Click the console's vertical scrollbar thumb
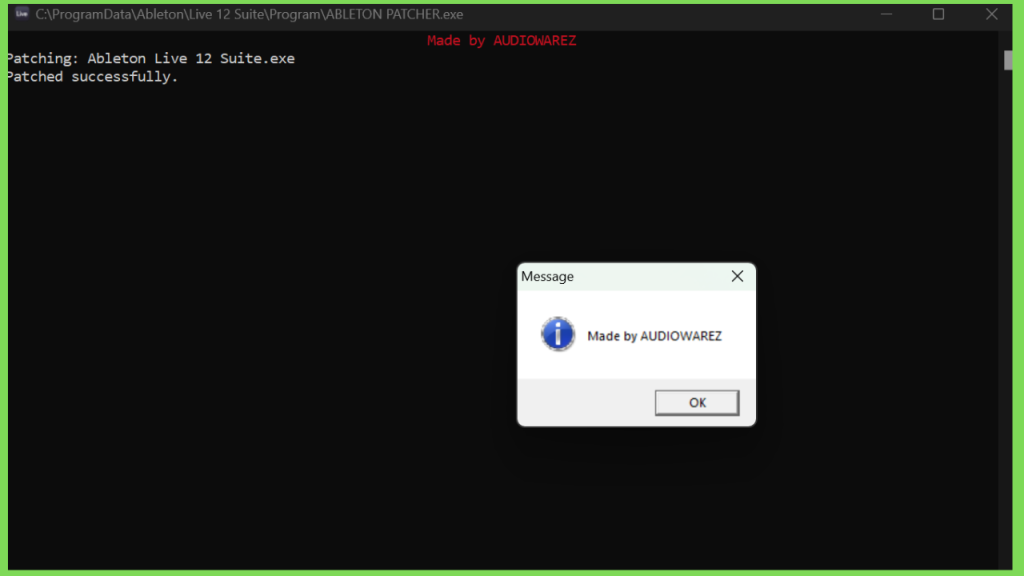This screenshot has height=576, width=1024. 1008,60
